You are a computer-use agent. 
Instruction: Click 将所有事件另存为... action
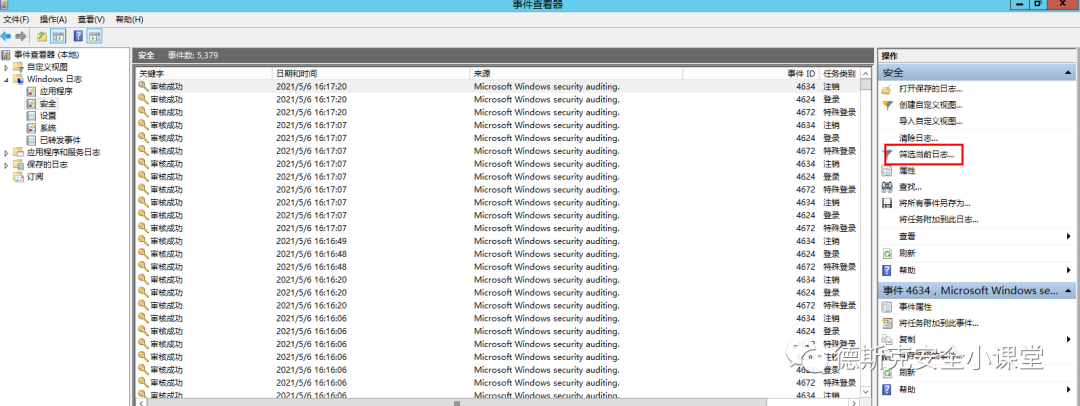point(935,203)
